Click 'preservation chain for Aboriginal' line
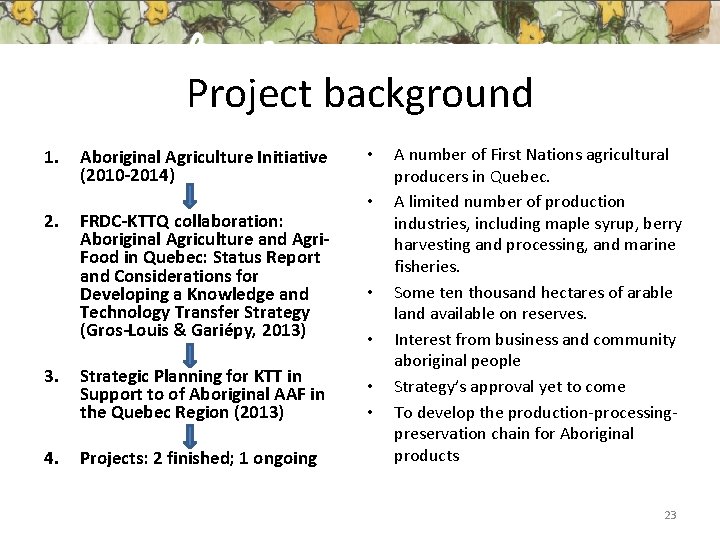 (513, 433)
